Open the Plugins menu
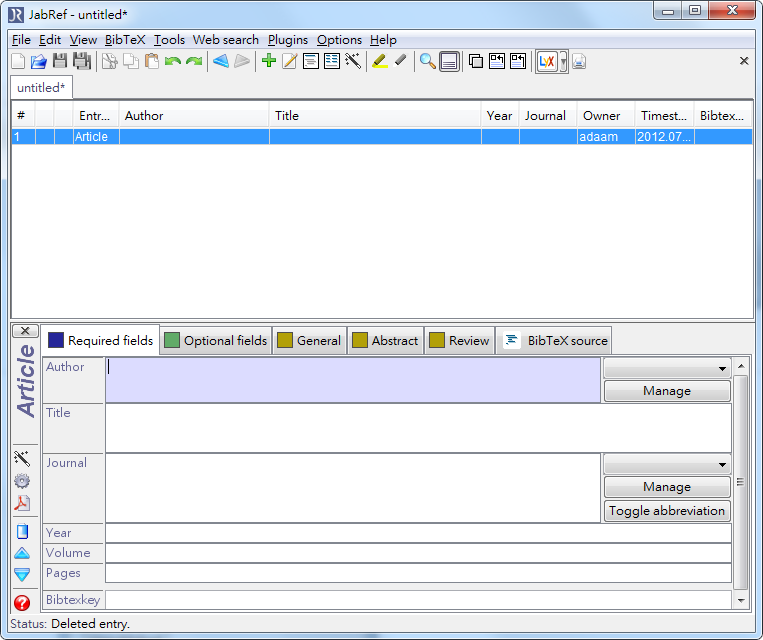The image size is (763, 640). [288, 40]
